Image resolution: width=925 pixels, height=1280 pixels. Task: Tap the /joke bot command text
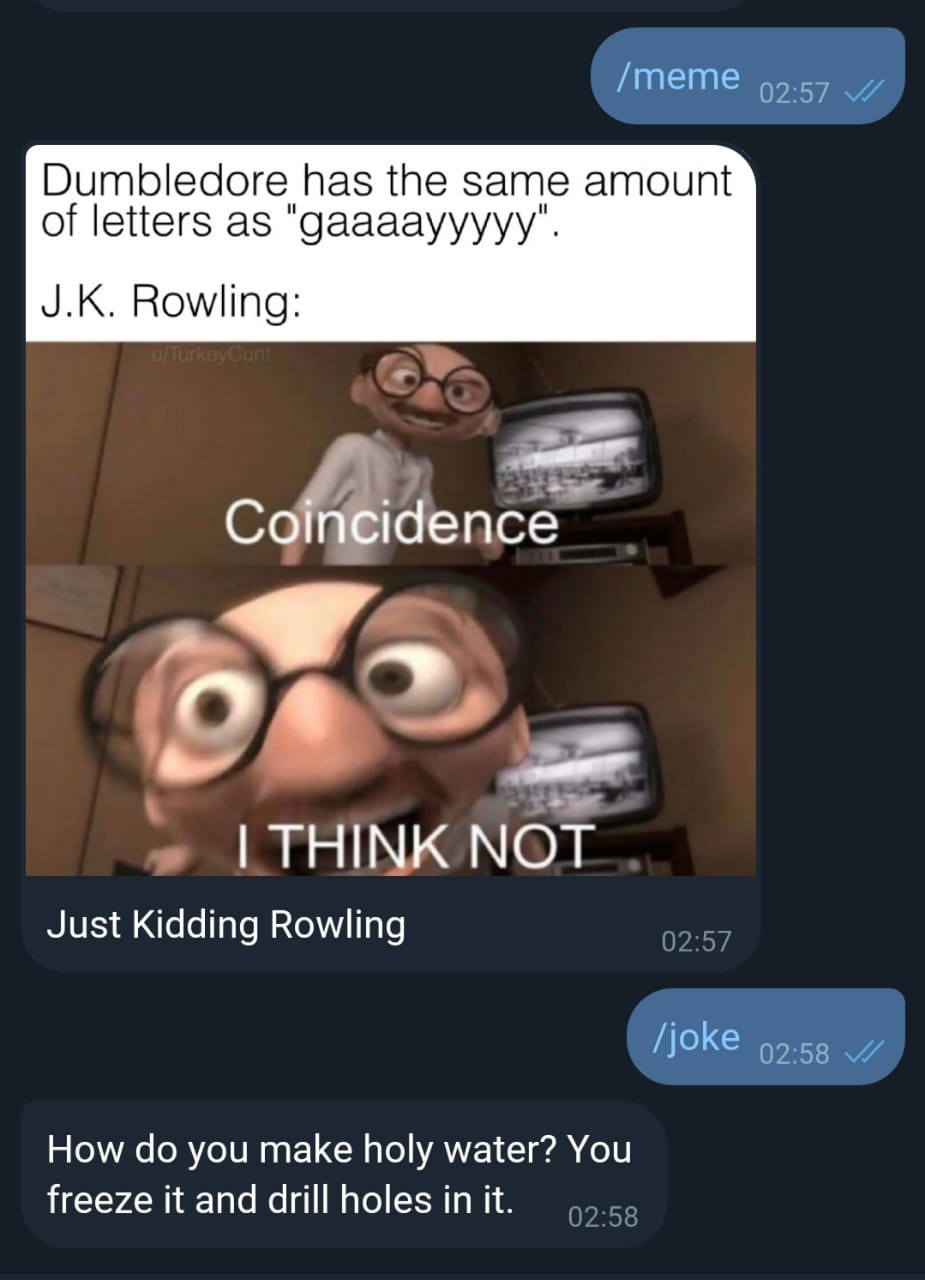(696, 1037)
